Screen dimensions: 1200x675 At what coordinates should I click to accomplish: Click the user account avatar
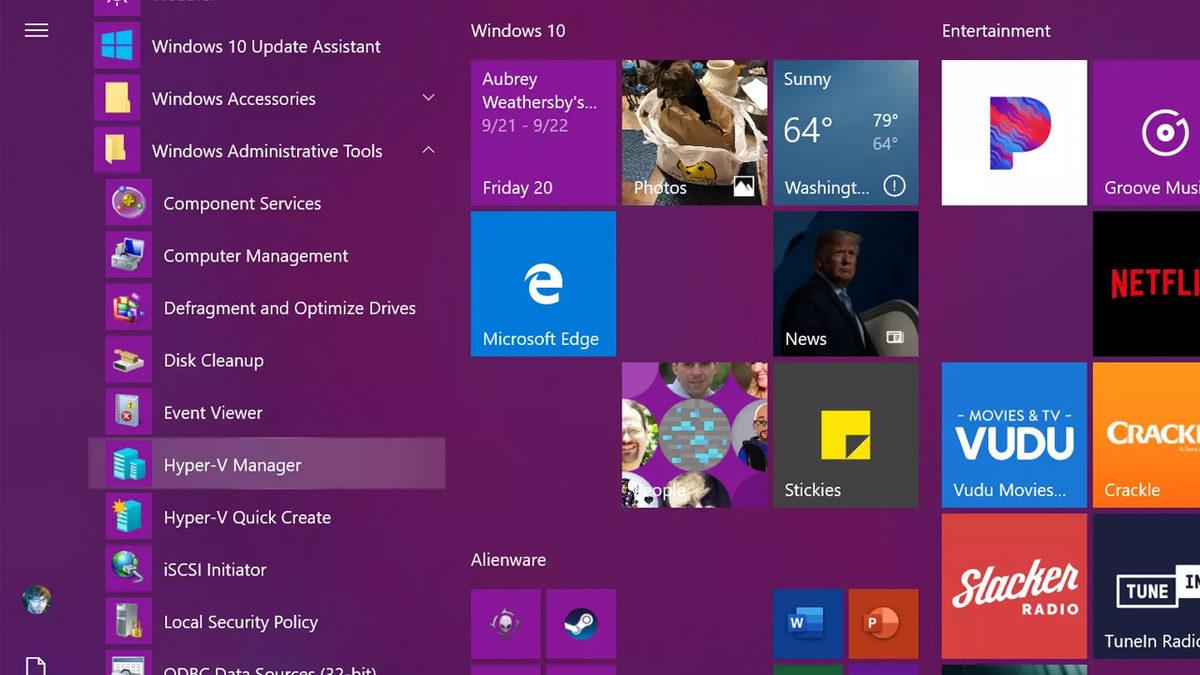point(36,598)
